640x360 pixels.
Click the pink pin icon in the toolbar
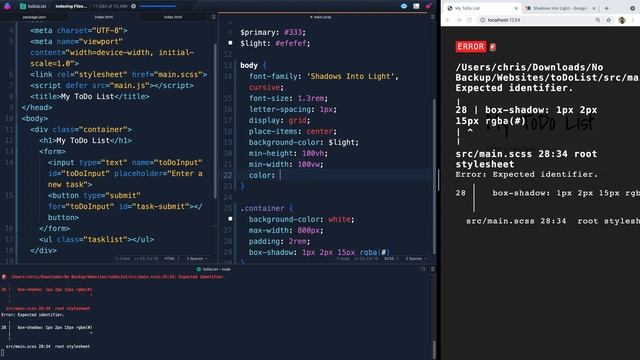coord(428,6)
